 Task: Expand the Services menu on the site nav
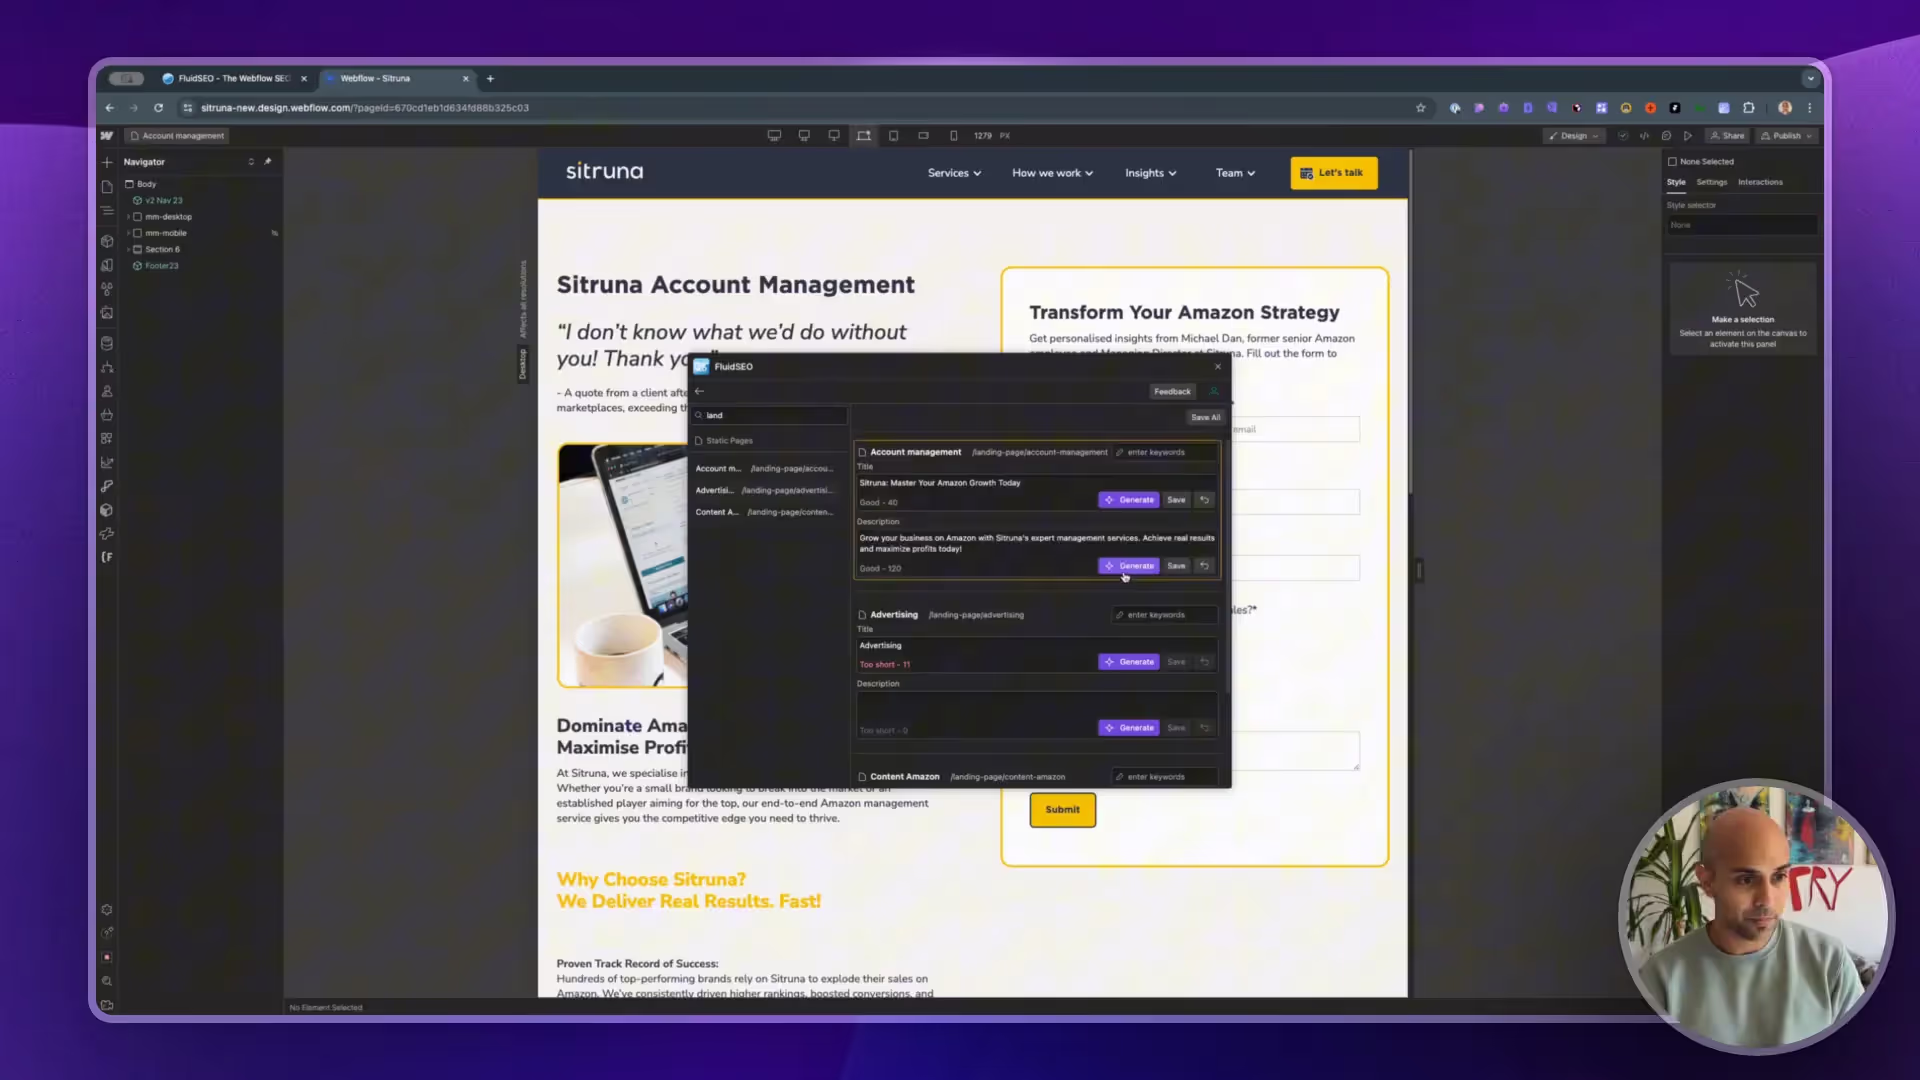tap(954, 173)
